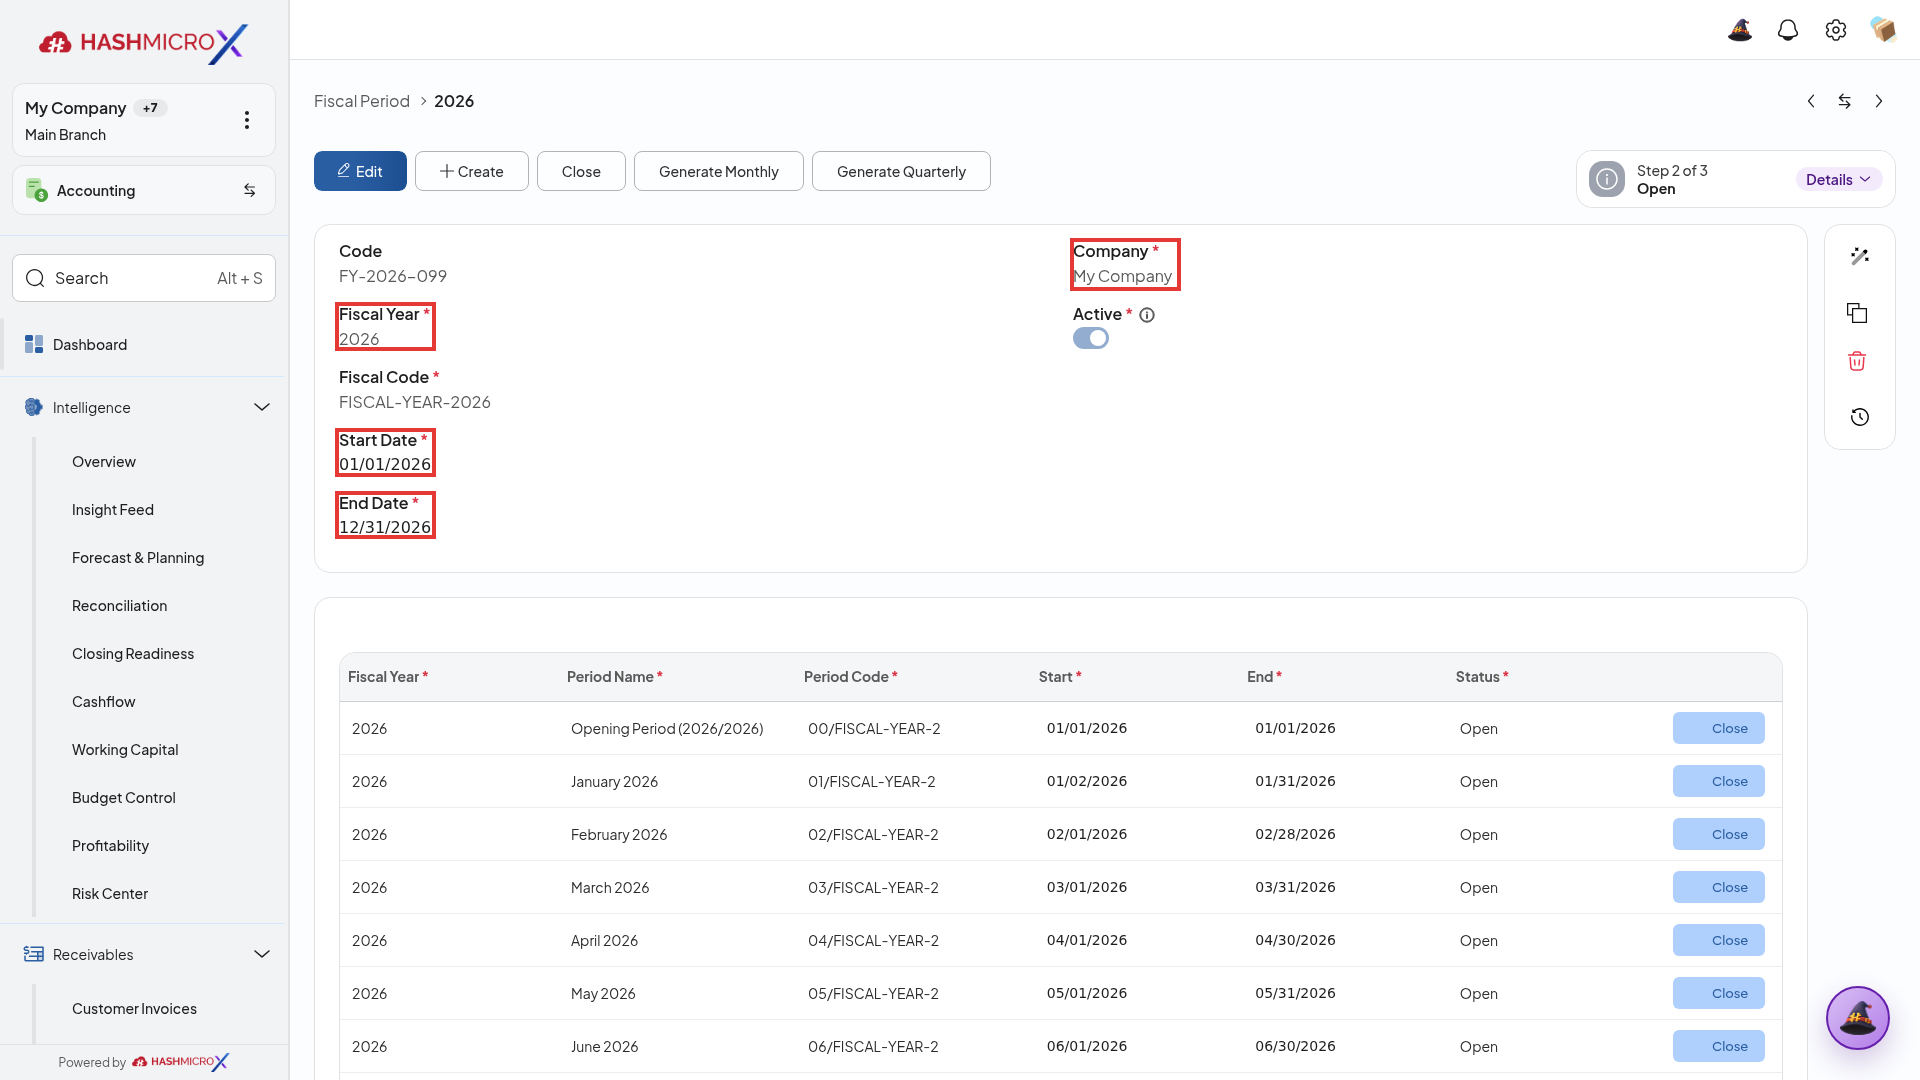The width and height of the screenshot is (1920, 1080).
Task: Open Insight Feed menu item
Action: 113,510
